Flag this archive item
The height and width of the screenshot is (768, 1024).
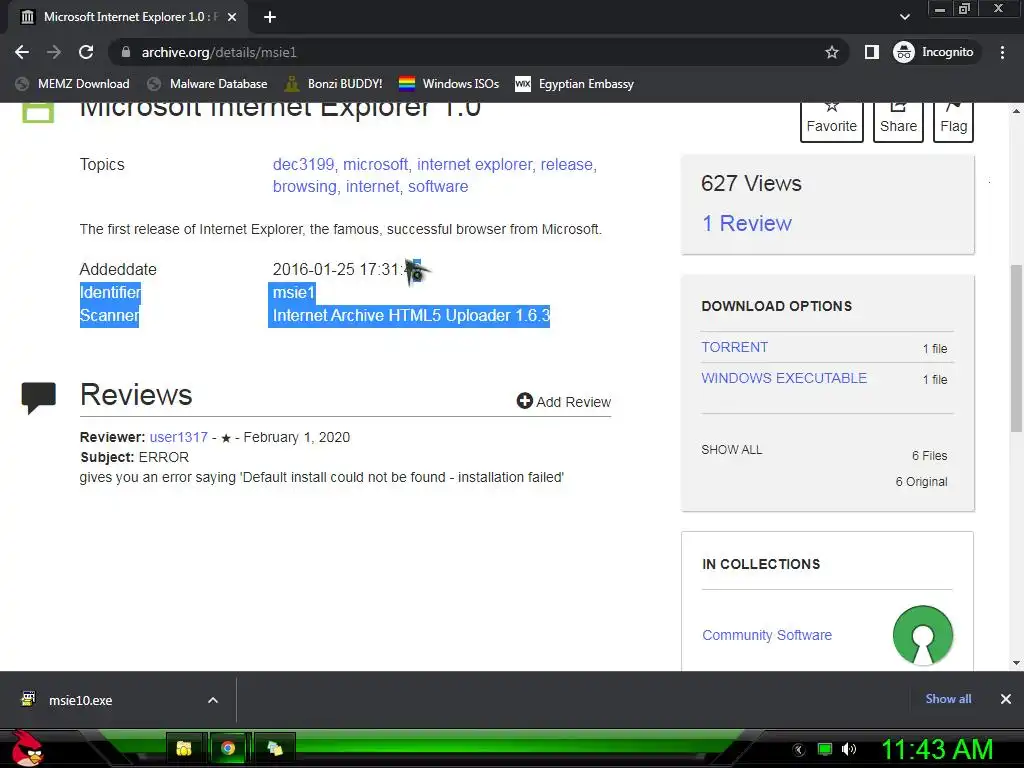pos(953,121)
